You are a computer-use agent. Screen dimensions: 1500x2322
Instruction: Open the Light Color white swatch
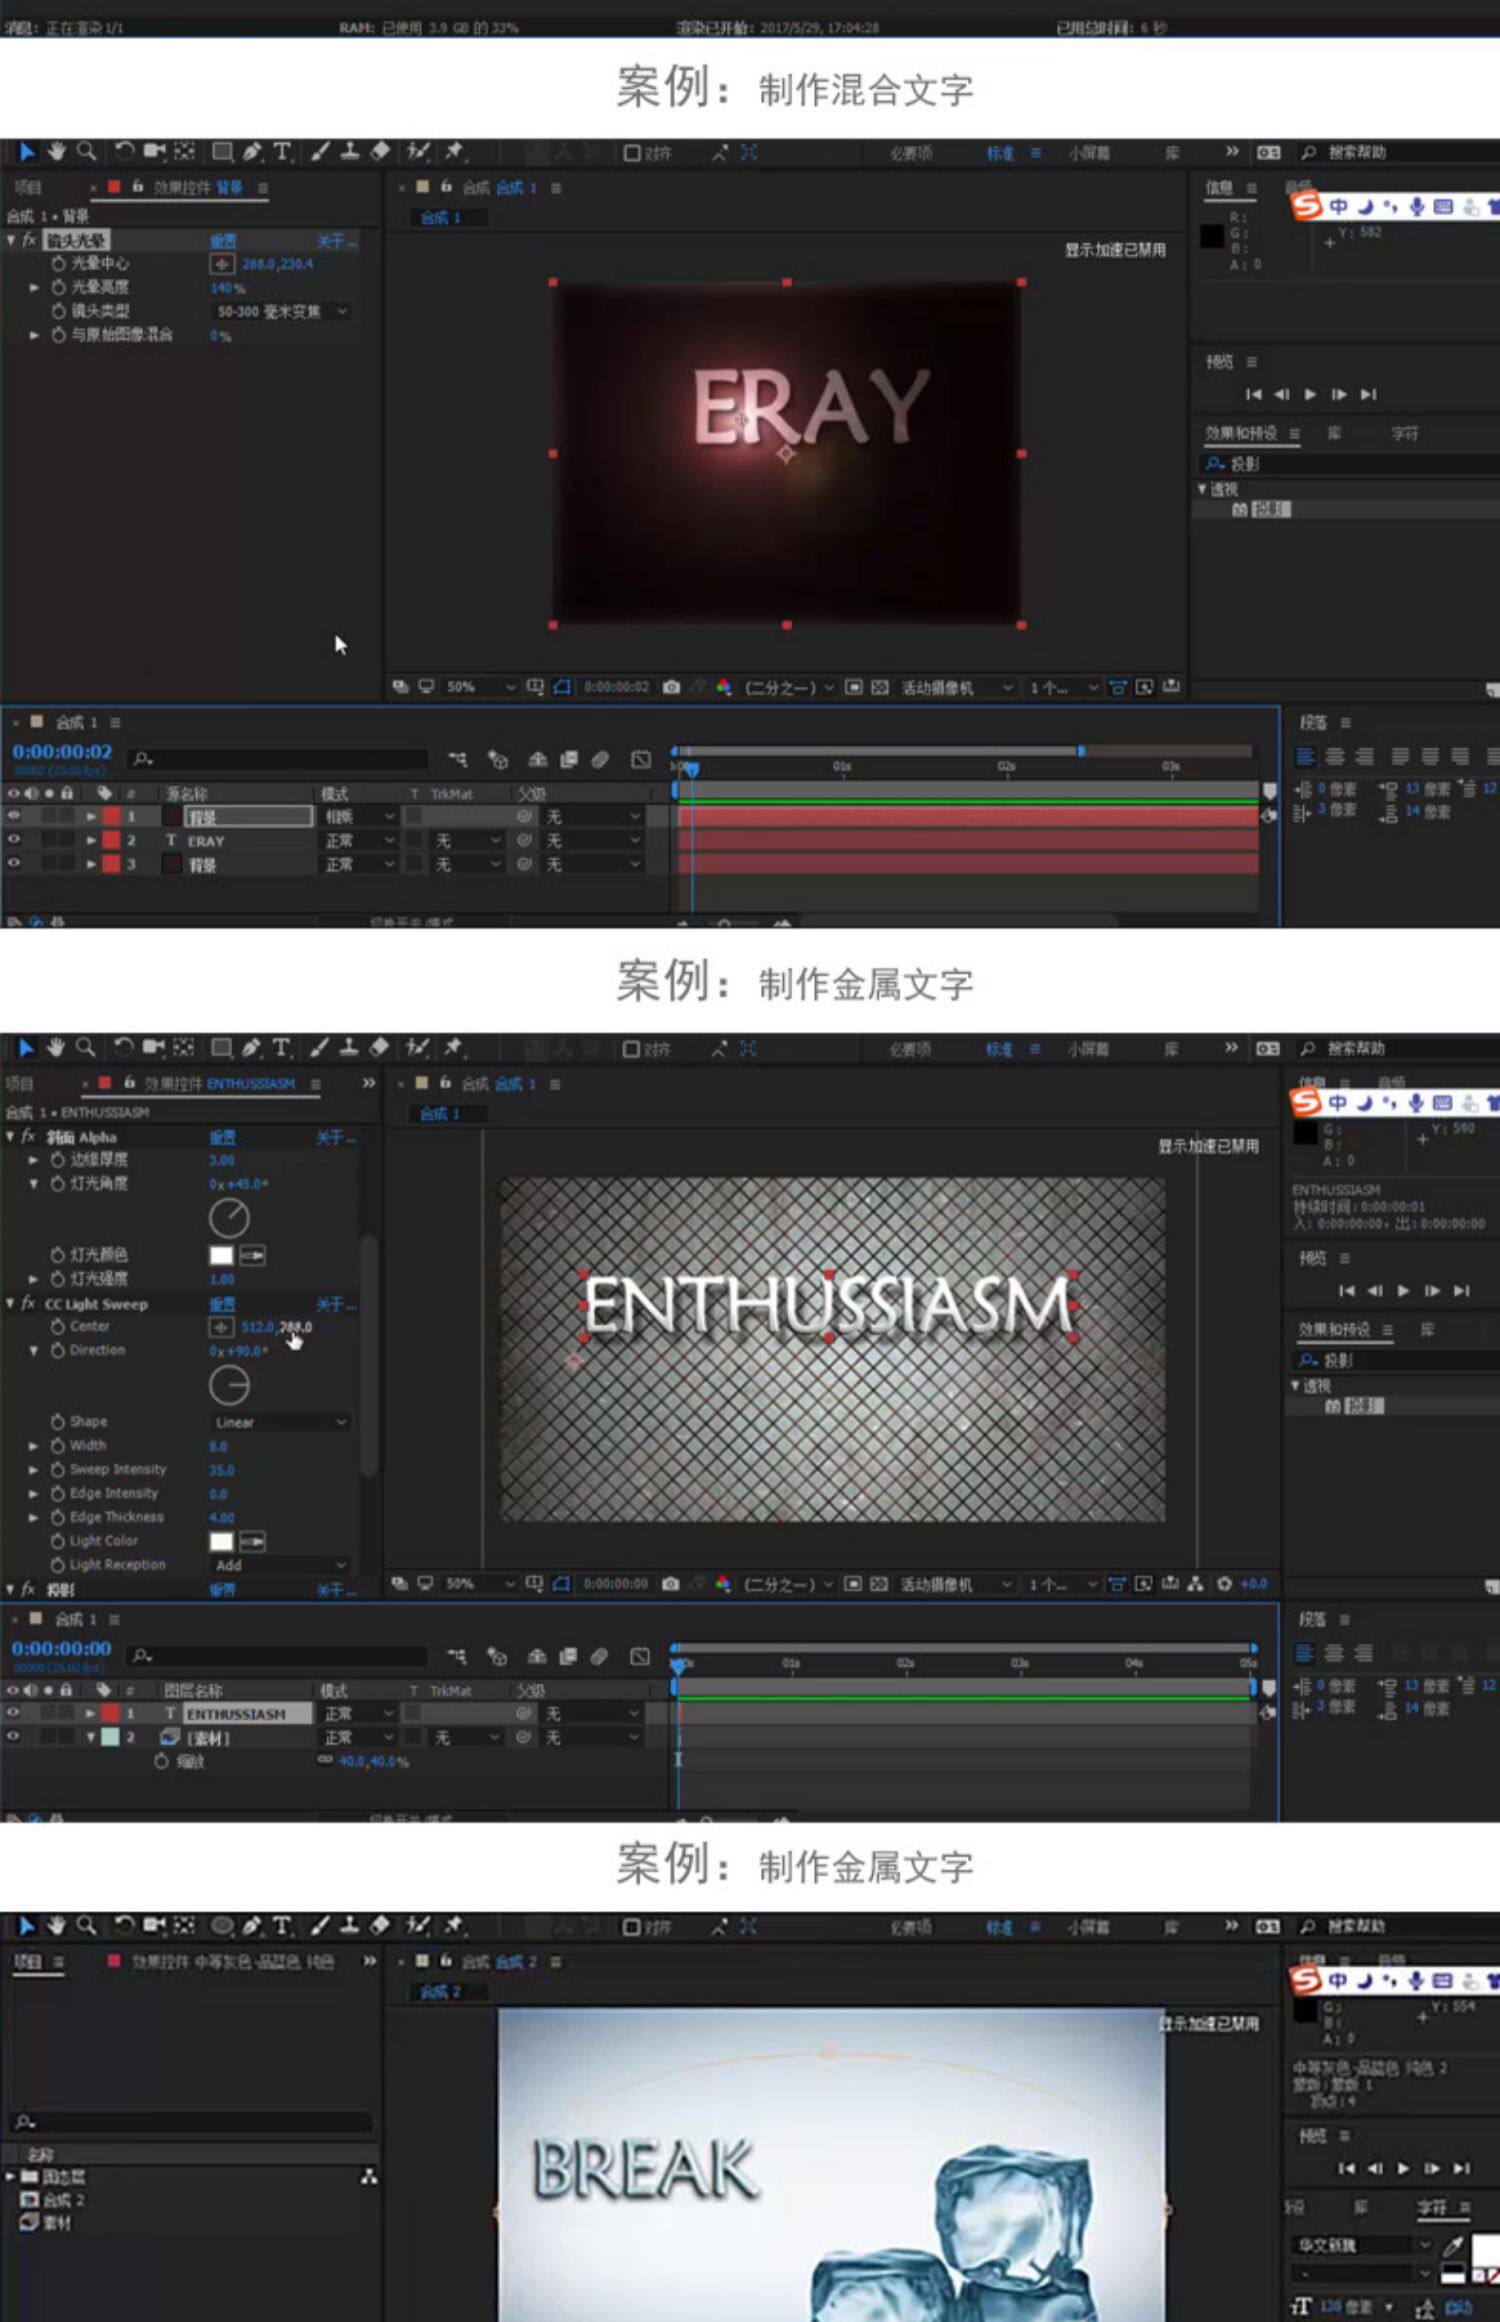click(221, 1541)
